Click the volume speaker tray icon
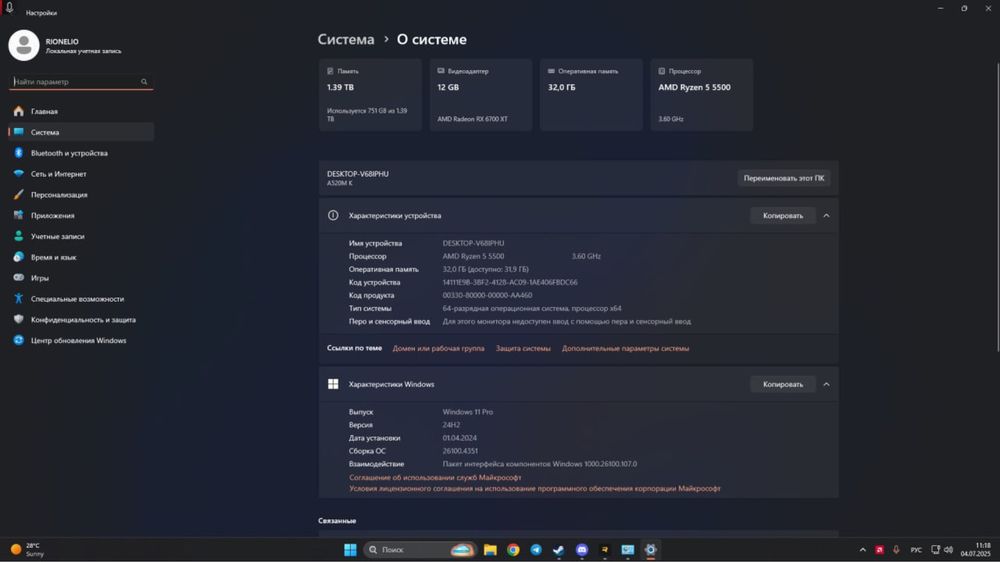The width and height of the screenshot is (1000, 562). click(x=948, y=550)
